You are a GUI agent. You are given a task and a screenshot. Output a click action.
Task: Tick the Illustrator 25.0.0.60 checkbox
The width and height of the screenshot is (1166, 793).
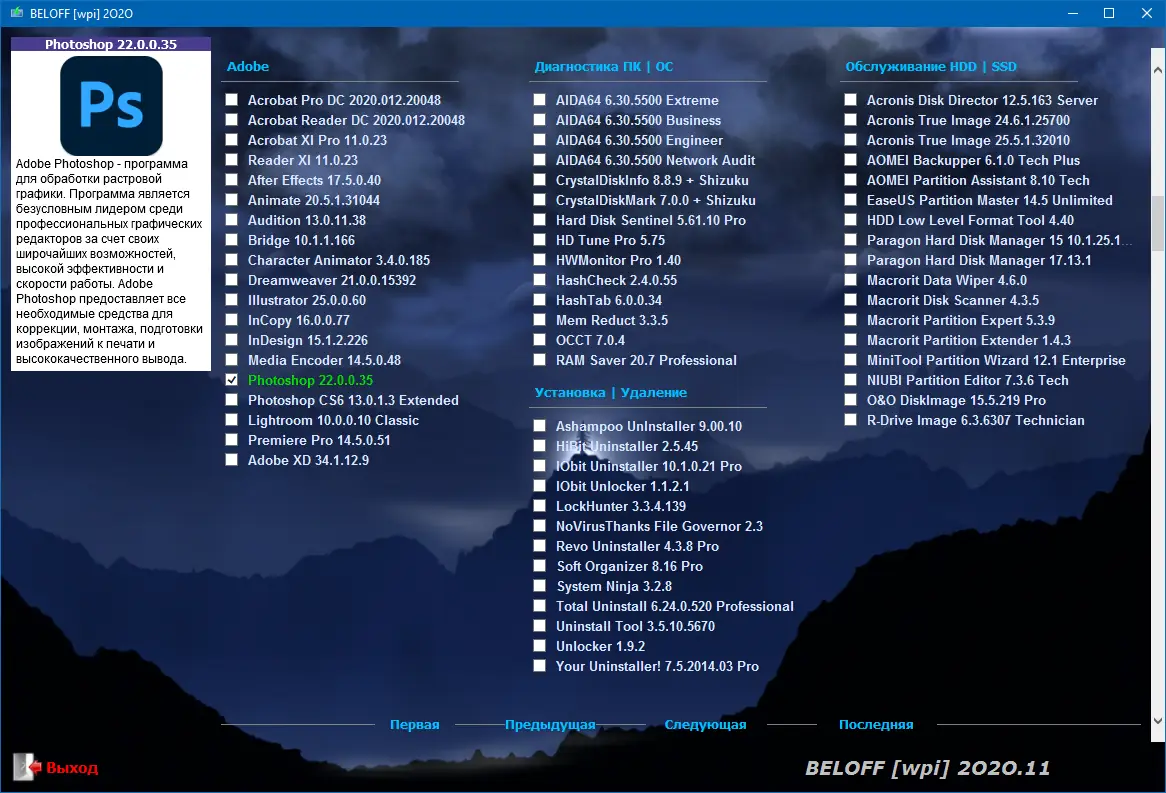click(232, 300)
